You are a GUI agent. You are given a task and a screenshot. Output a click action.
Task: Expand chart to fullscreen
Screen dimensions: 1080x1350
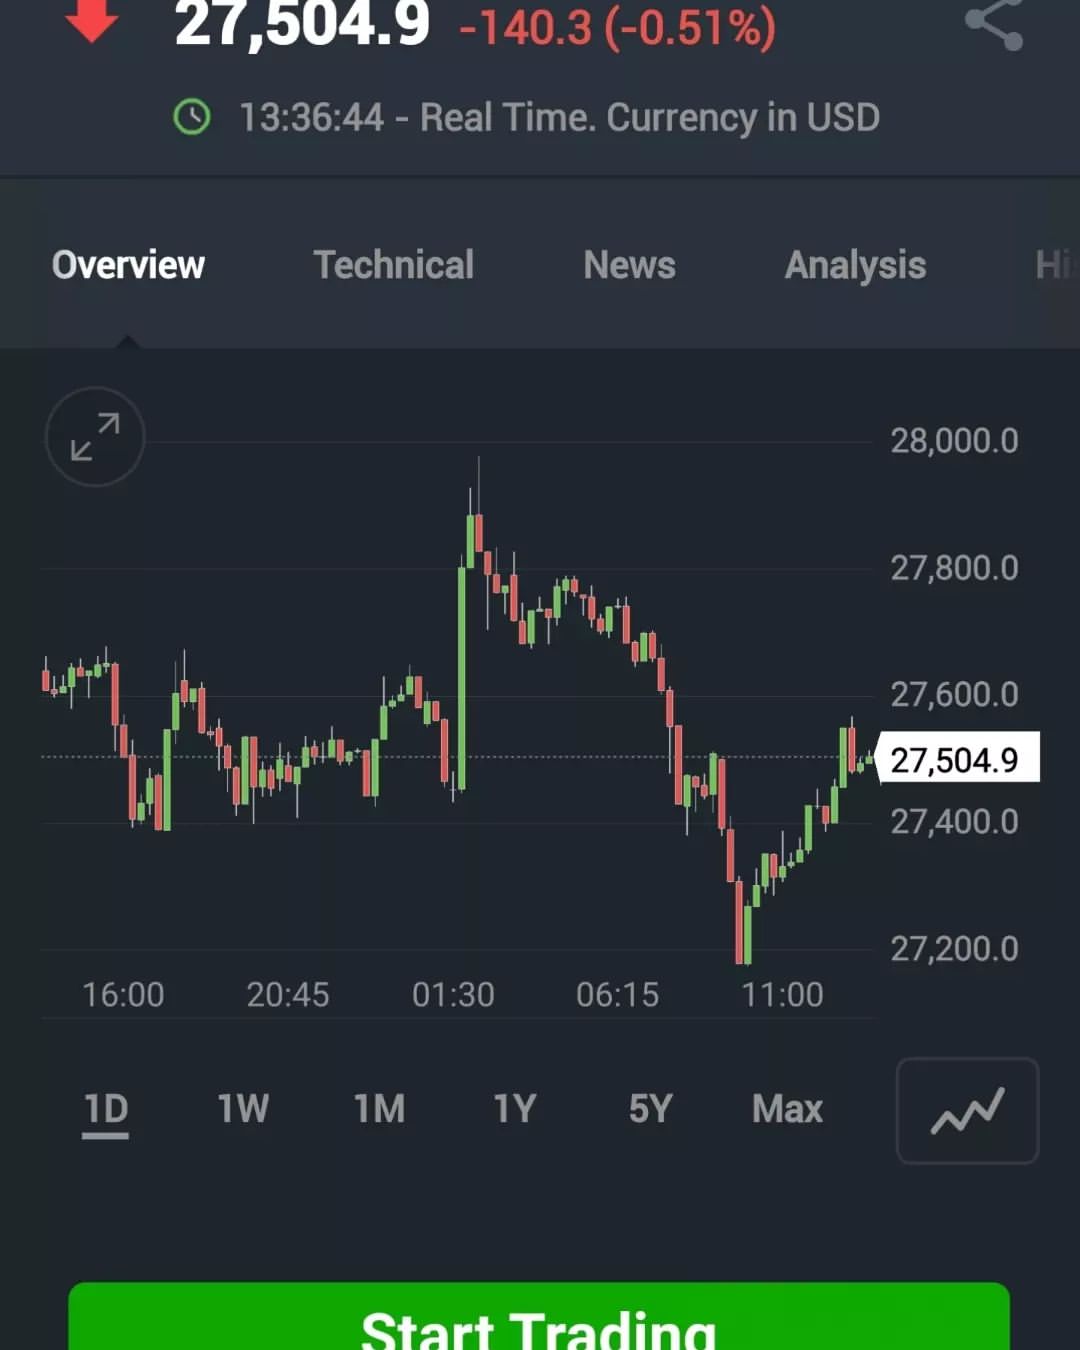click(95, 437)
